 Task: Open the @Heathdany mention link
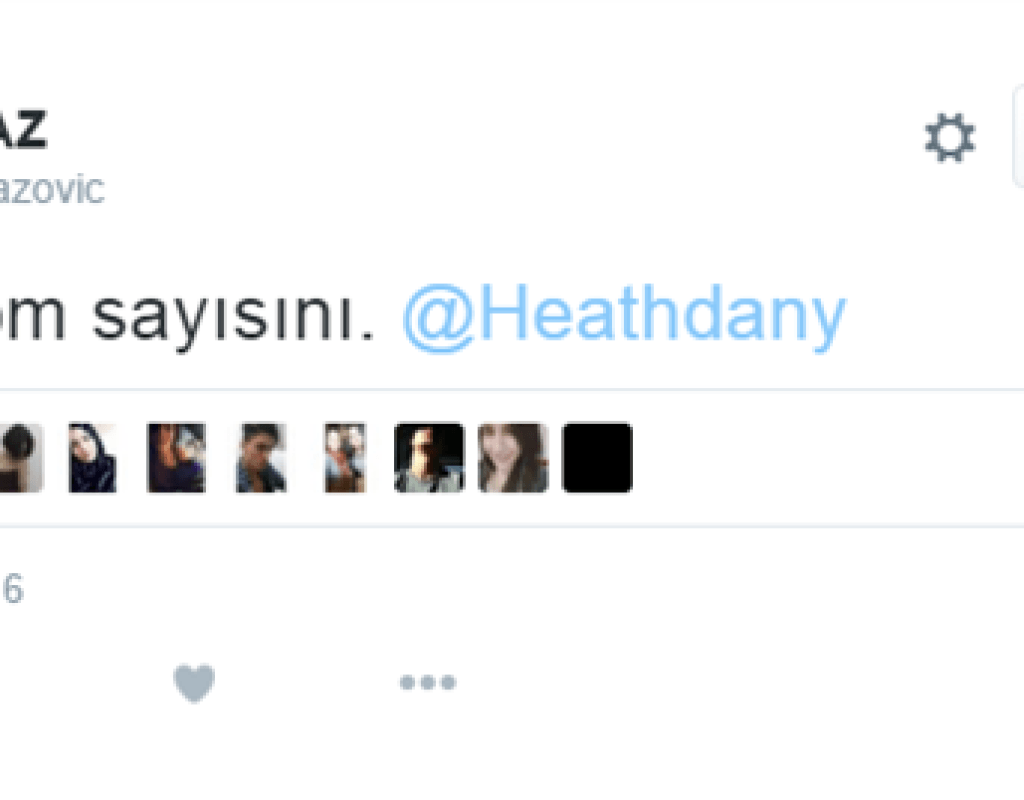(624, 316)
